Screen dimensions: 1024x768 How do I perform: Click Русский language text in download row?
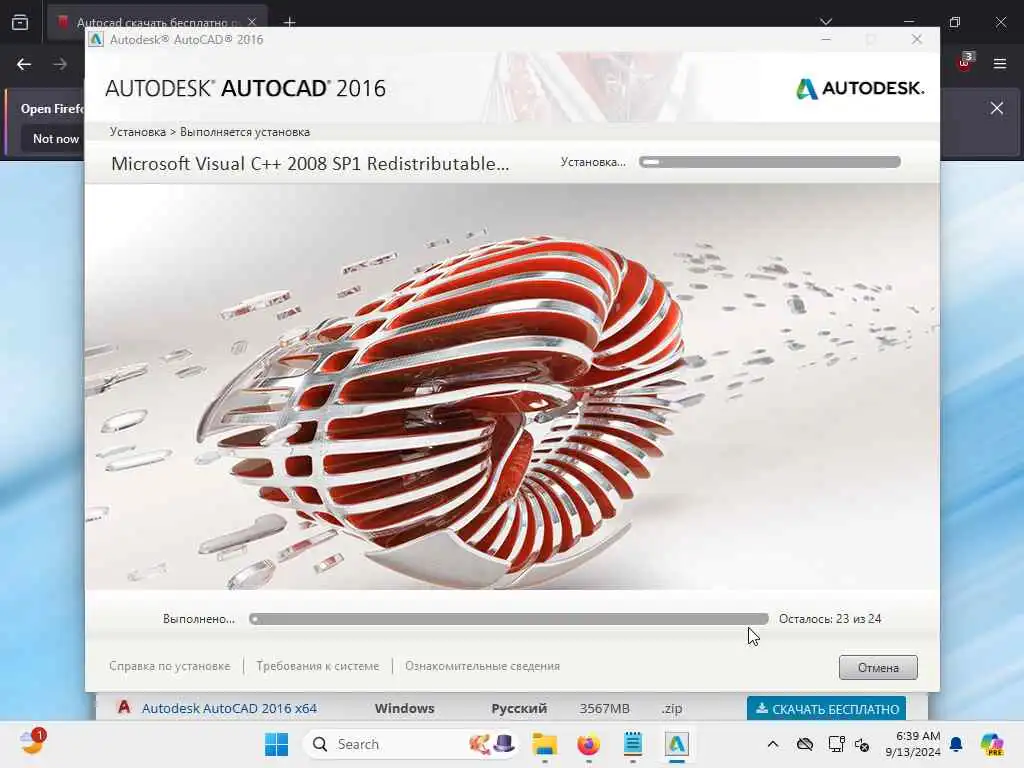[519, 709]
